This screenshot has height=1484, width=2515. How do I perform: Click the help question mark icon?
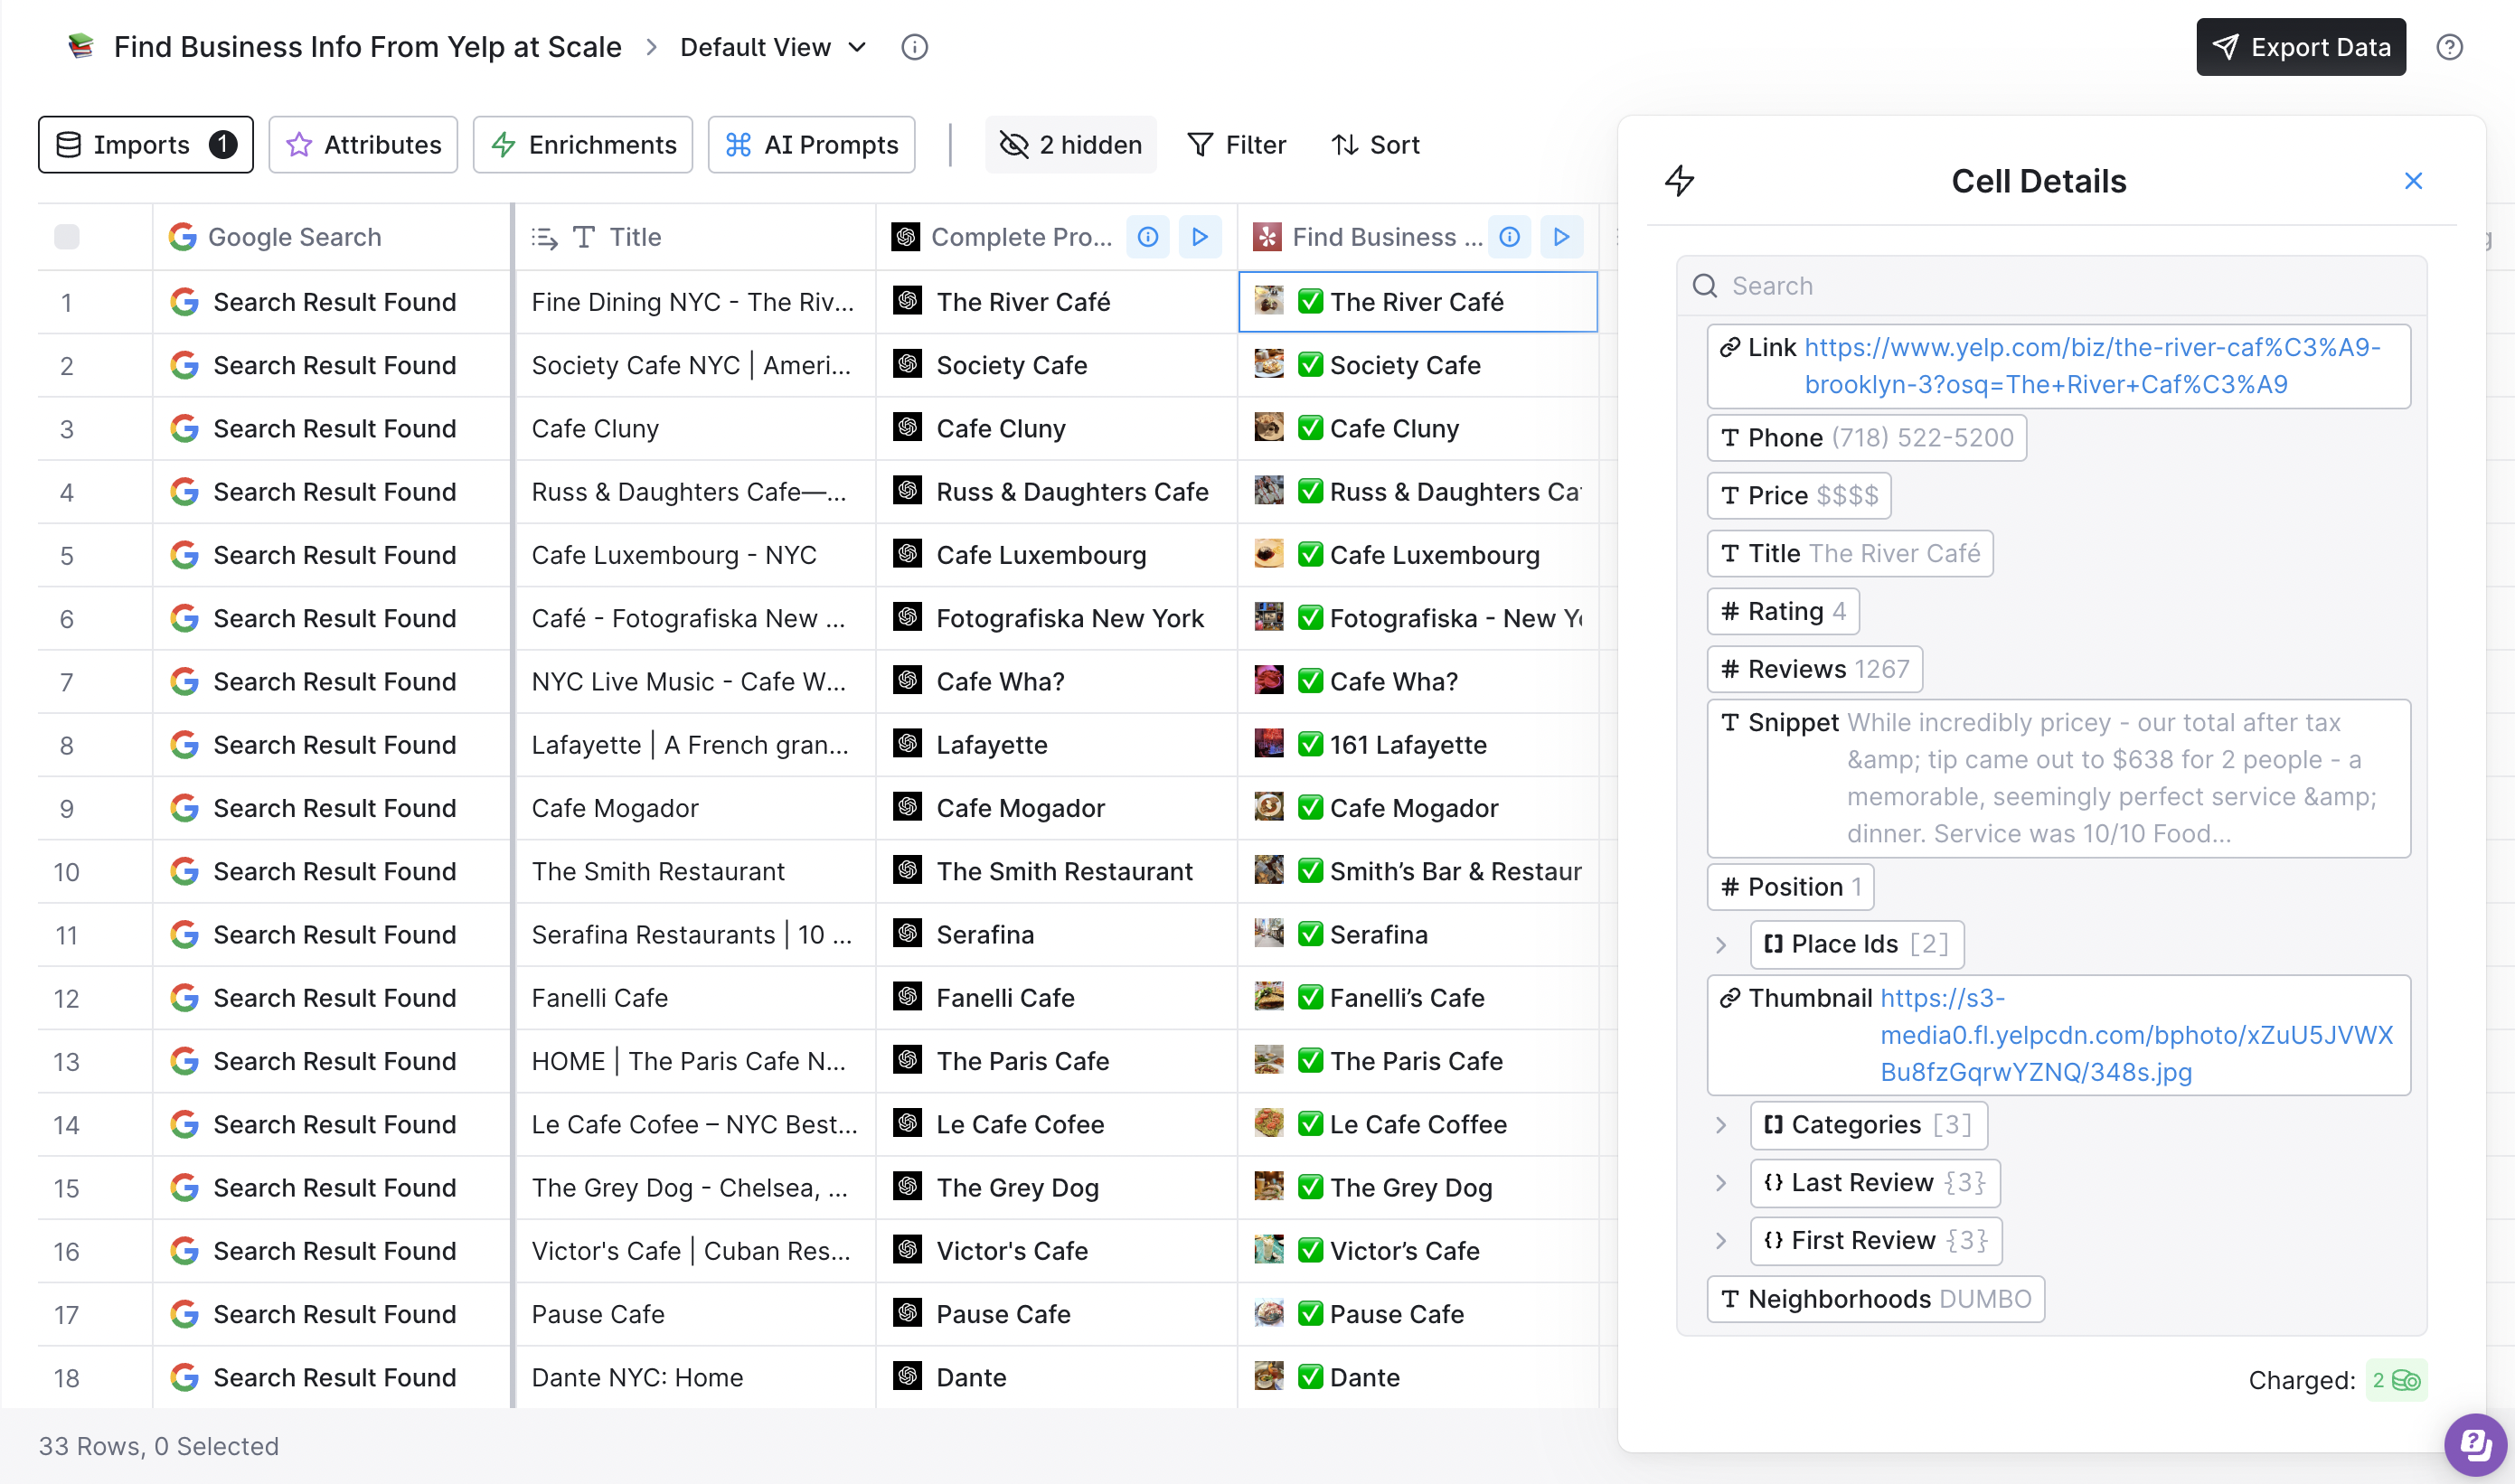pos(2449,47)
